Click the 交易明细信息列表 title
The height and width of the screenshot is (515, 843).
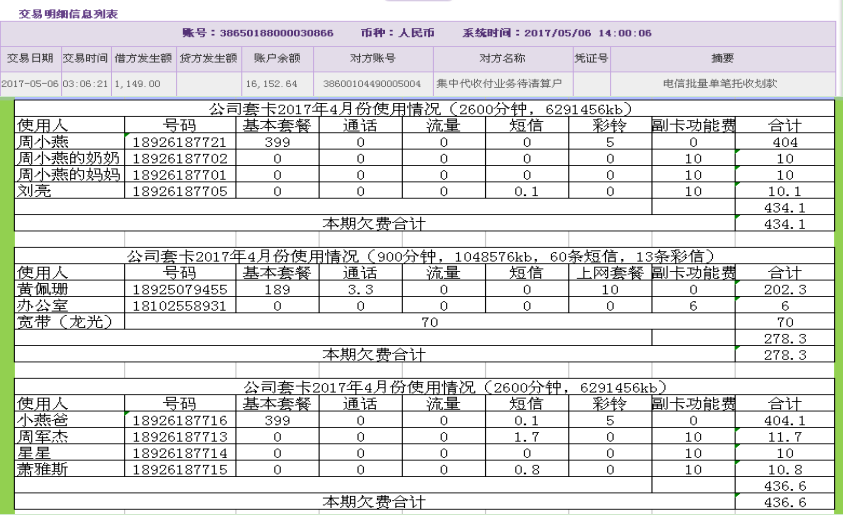click(x=68, y=15)
